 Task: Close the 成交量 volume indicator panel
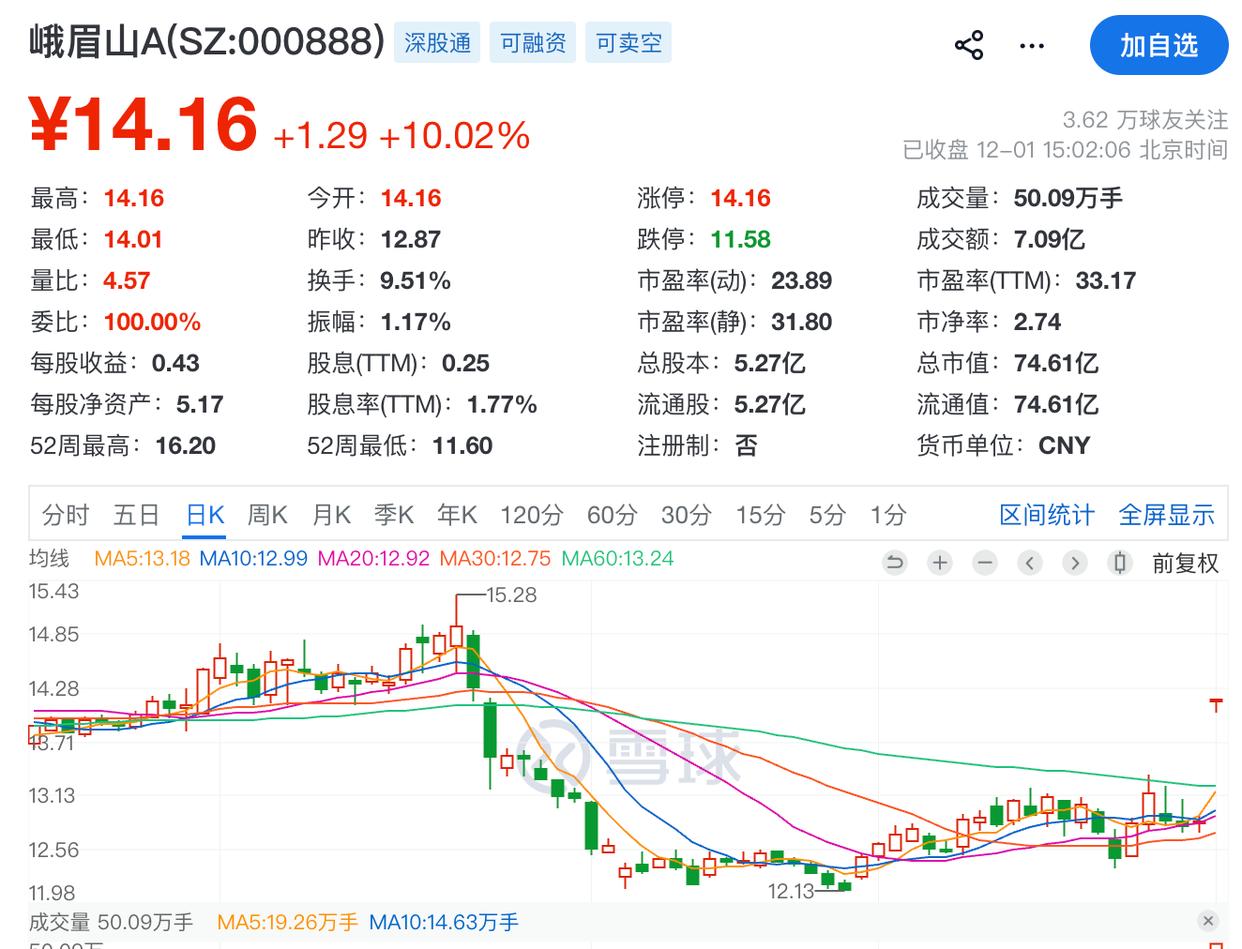[x=1208, y=921]
